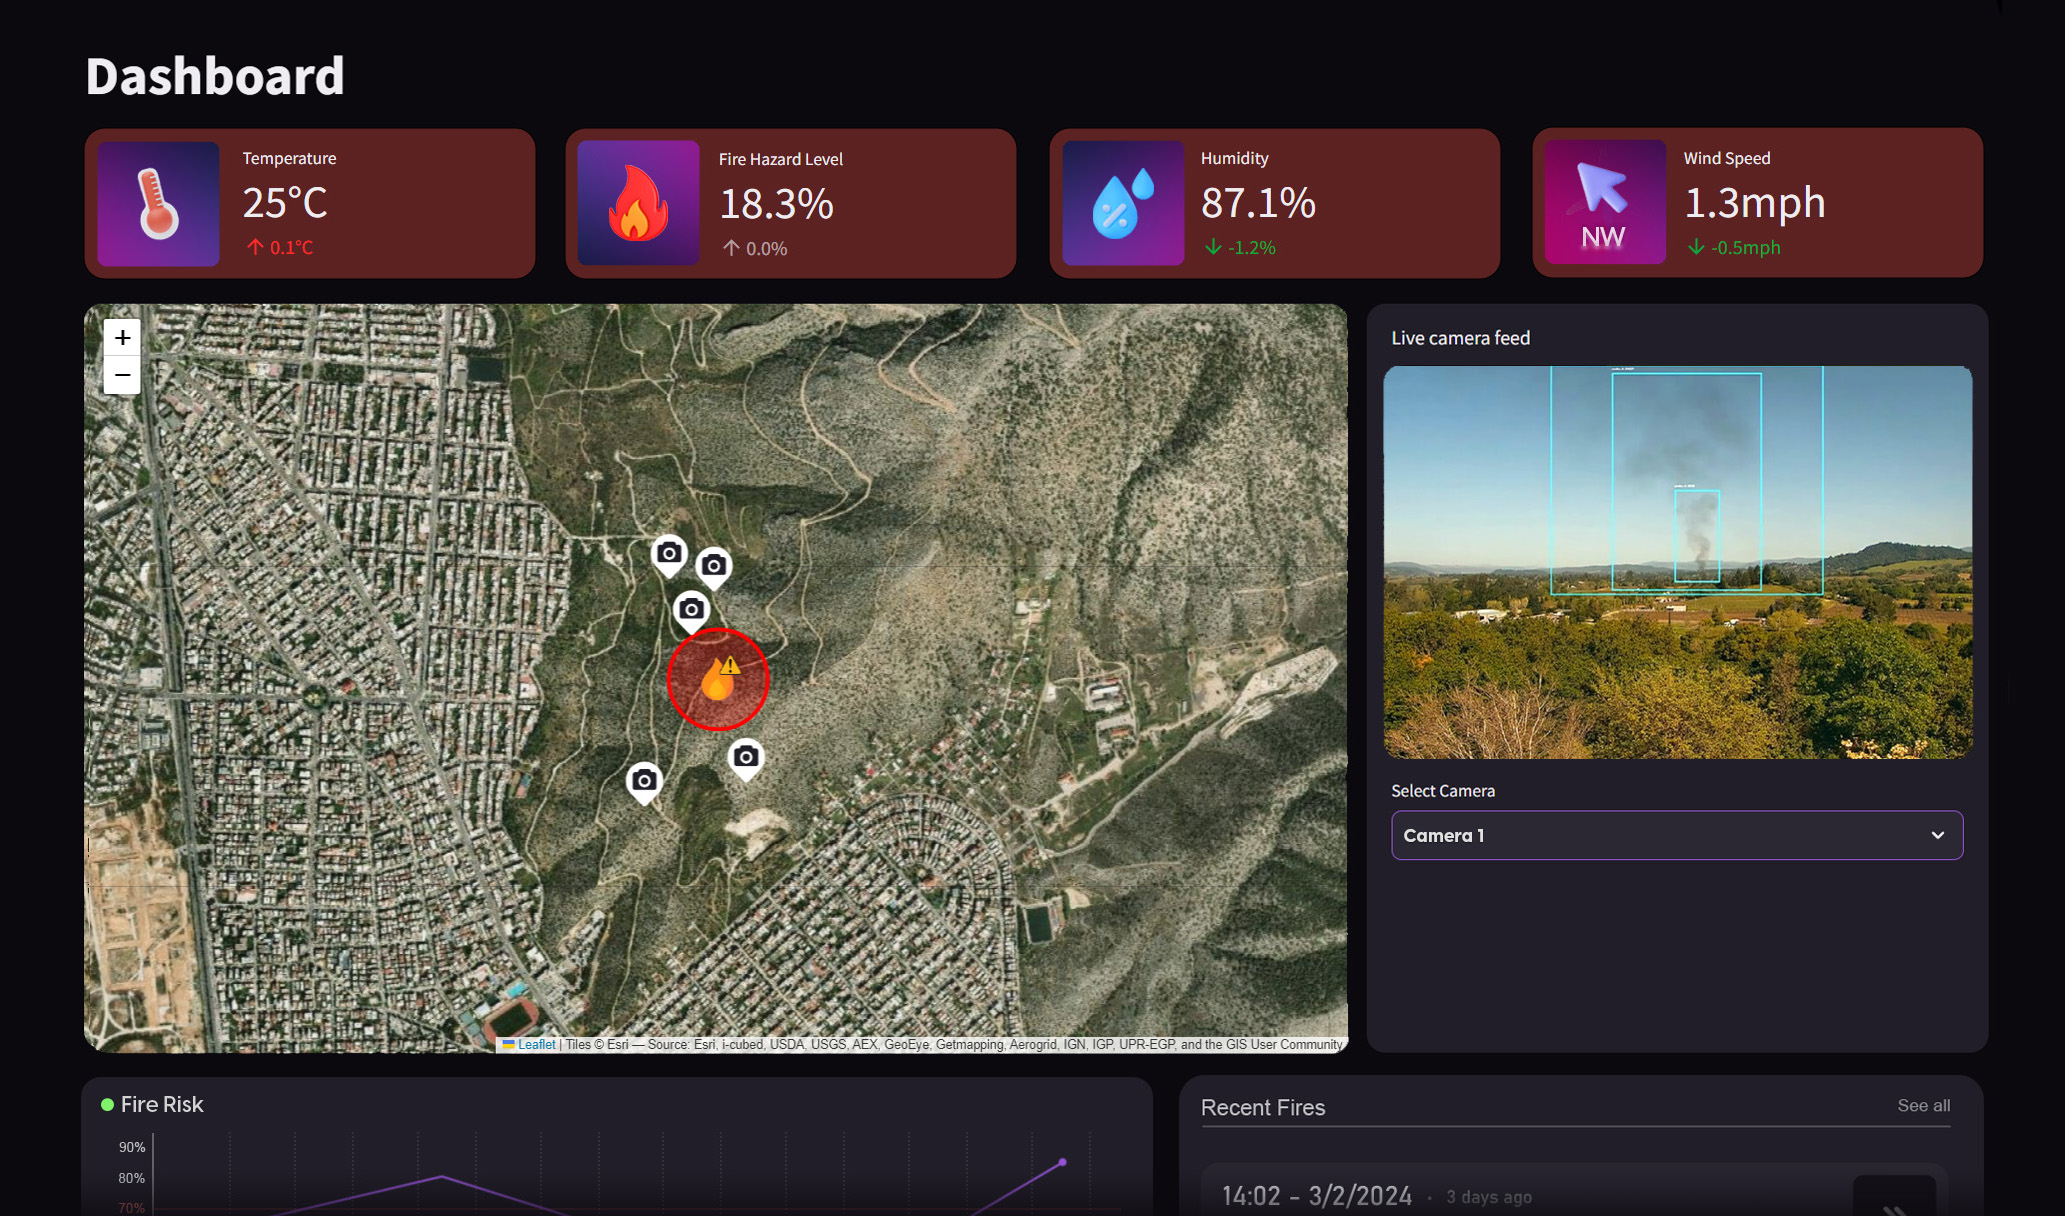Click the leftmost top camera marker
2065x1216 pixels.
669,554
